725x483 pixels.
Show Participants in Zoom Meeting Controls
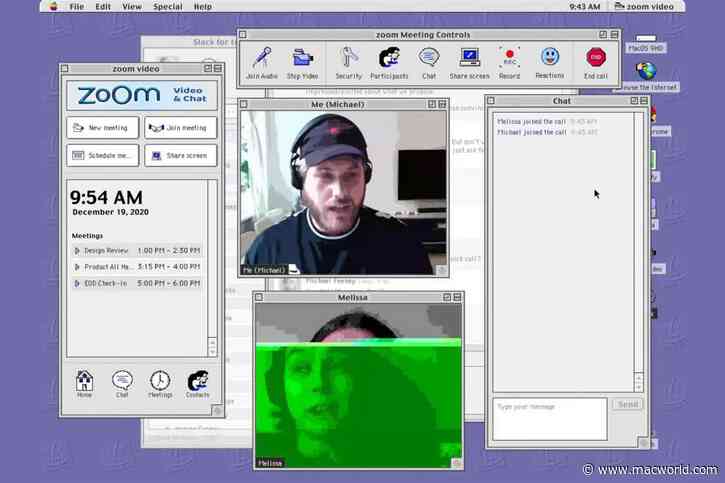pyautogui.click(x=389, y=57)
